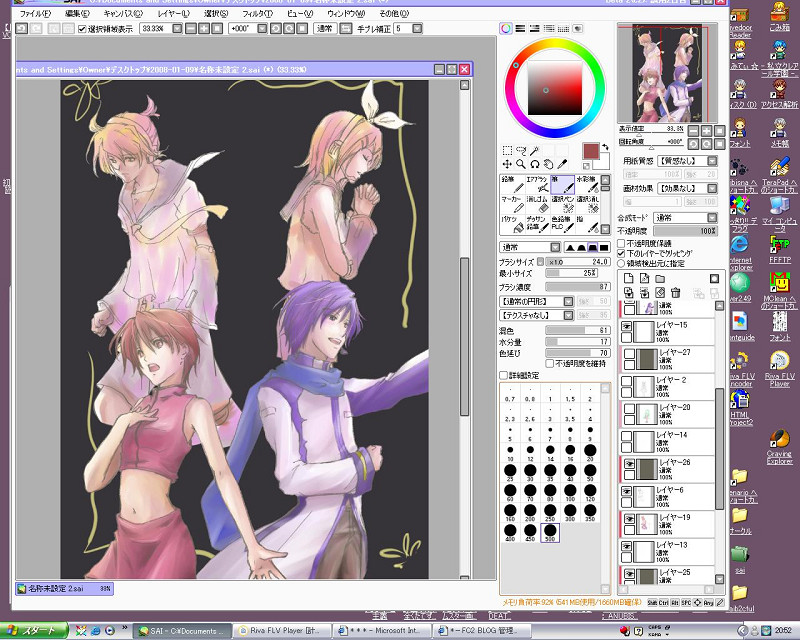
Task: Choose the 鉛筆 pencil brush
Action: [512, 184]
